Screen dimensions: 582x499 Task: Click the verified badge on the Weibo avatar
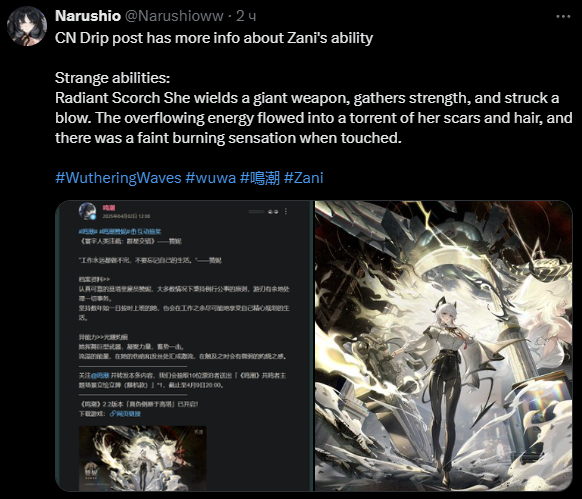(x=94, y=217)
